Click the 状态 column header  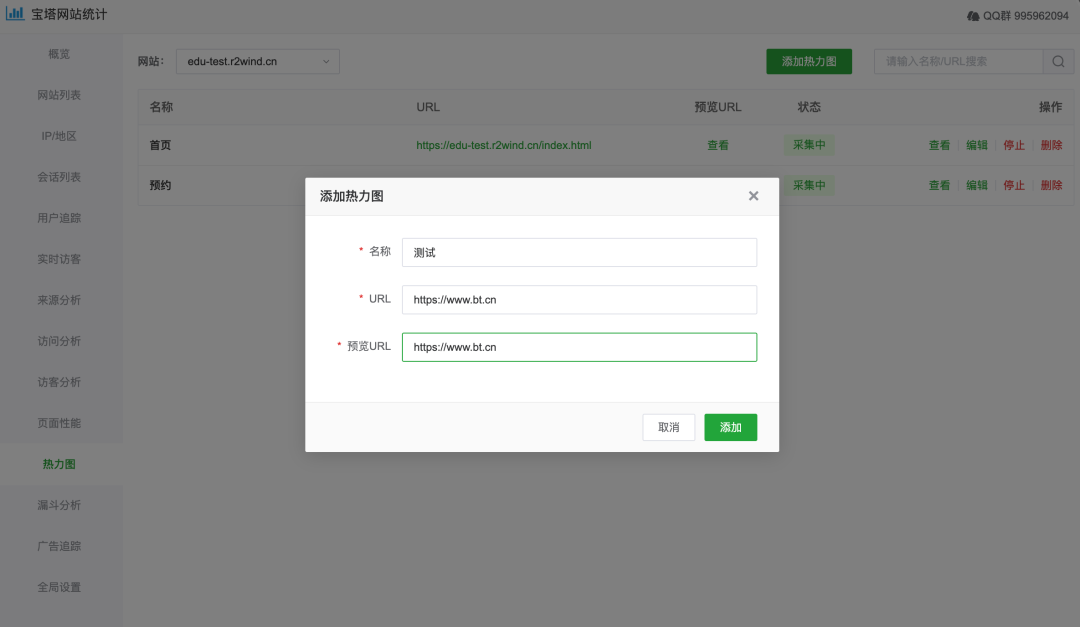pyautogui.click(x=809, y=107)
